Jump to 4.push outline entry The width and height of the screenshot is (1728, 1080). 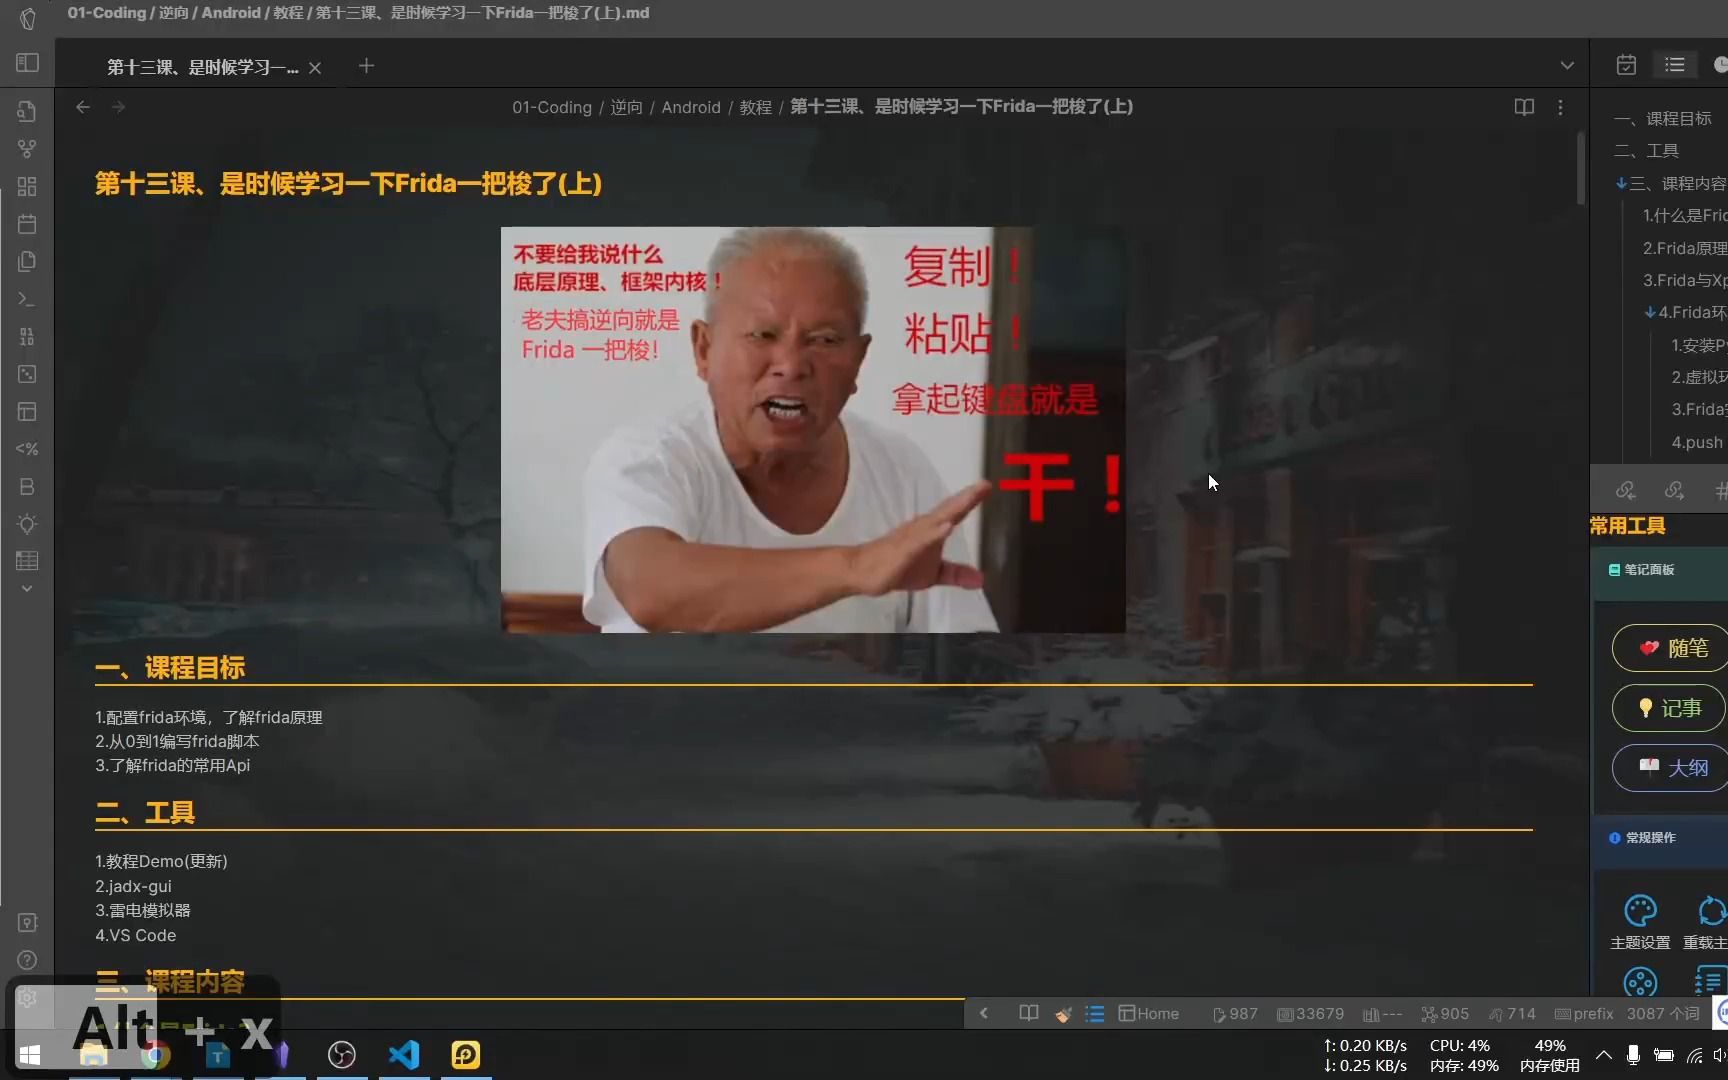point(1697,442)
